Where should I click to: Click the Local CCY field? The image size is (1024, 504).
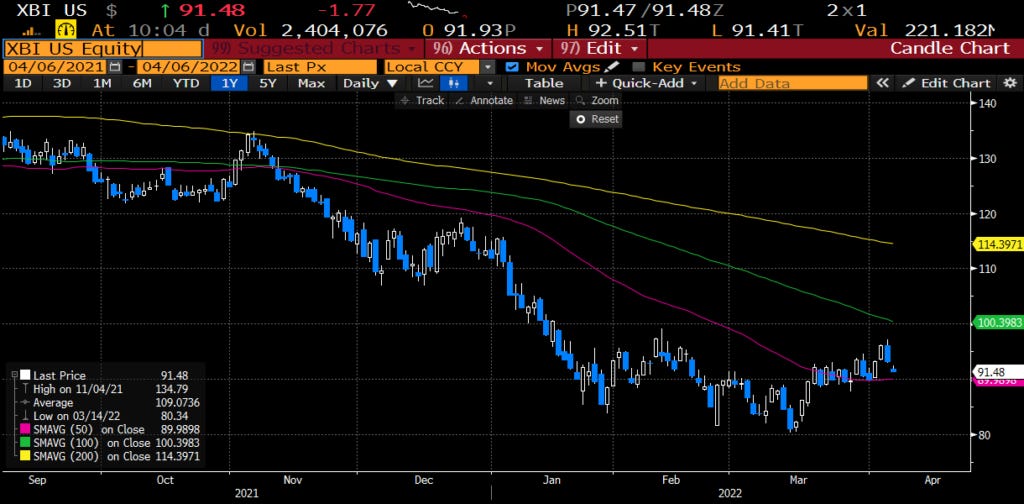[x=432, y=67]
